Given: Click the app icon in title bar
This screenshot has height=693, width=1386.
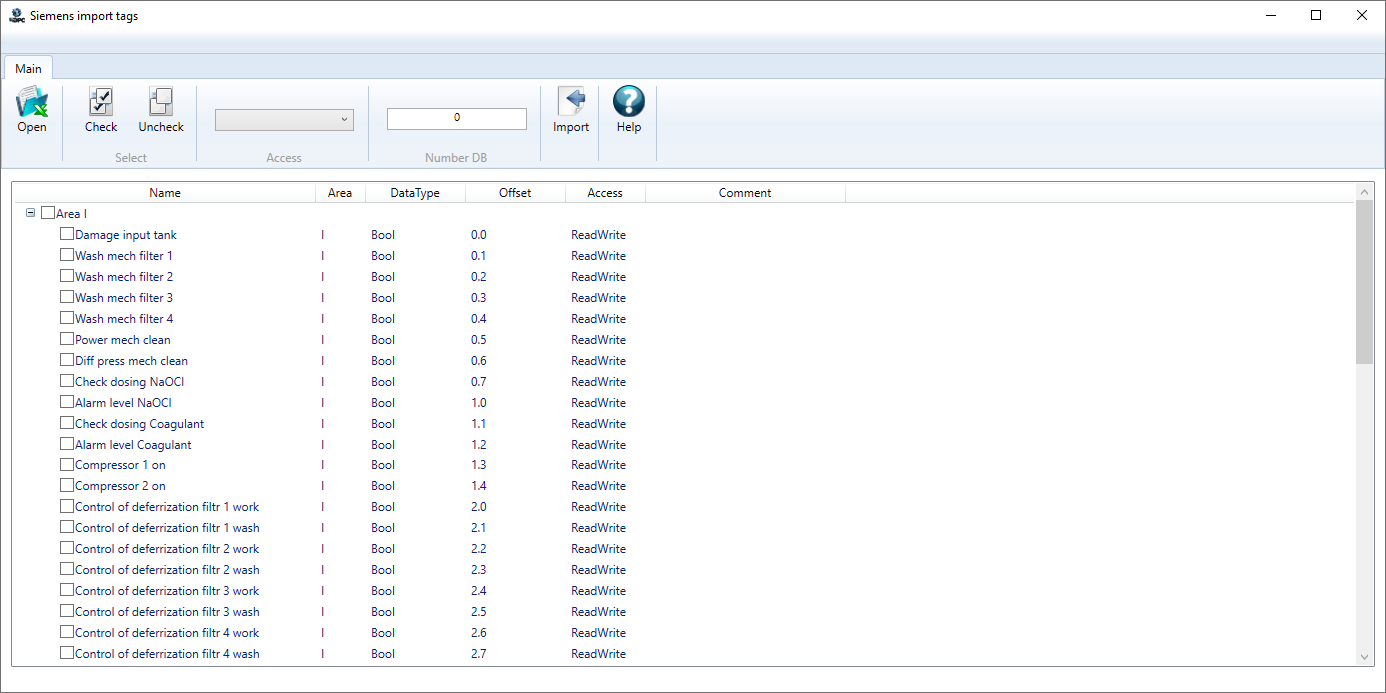Looking at the screenshot, I should tap(16, 15).
